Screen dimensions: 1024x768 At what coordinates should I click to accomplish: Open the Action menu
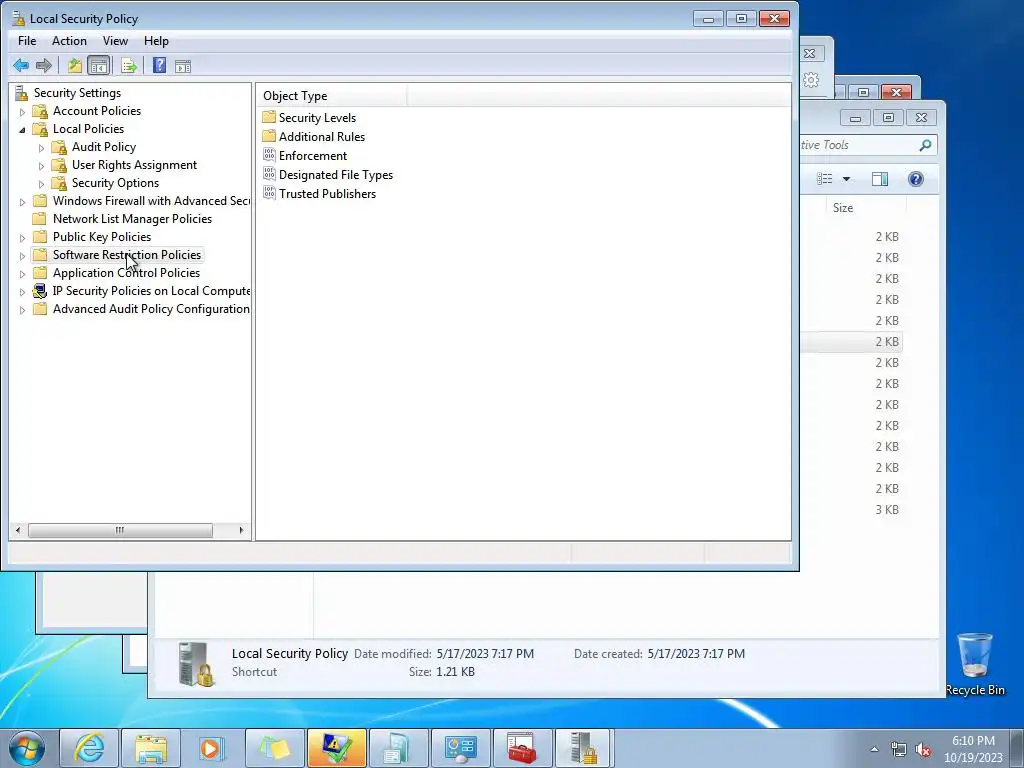pos(69,40)
